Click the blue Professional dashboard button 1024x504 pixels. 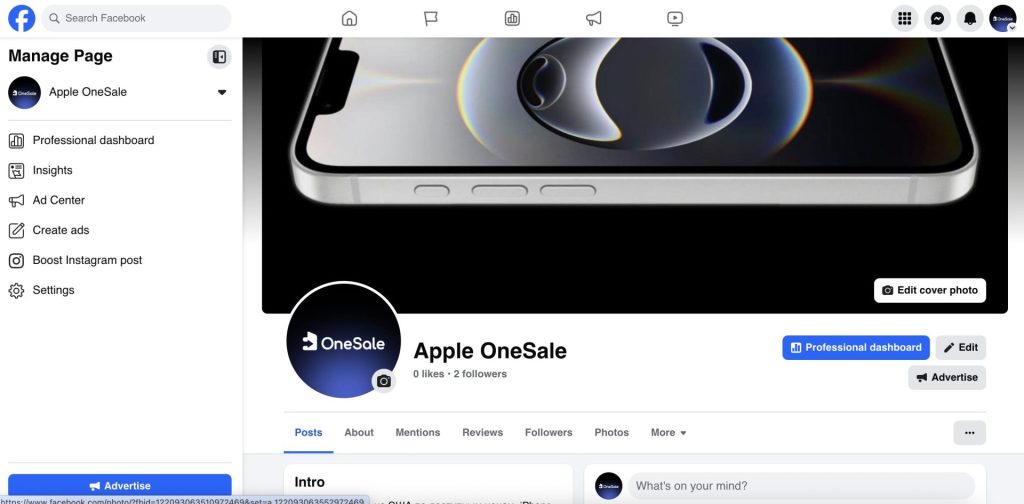856,347
